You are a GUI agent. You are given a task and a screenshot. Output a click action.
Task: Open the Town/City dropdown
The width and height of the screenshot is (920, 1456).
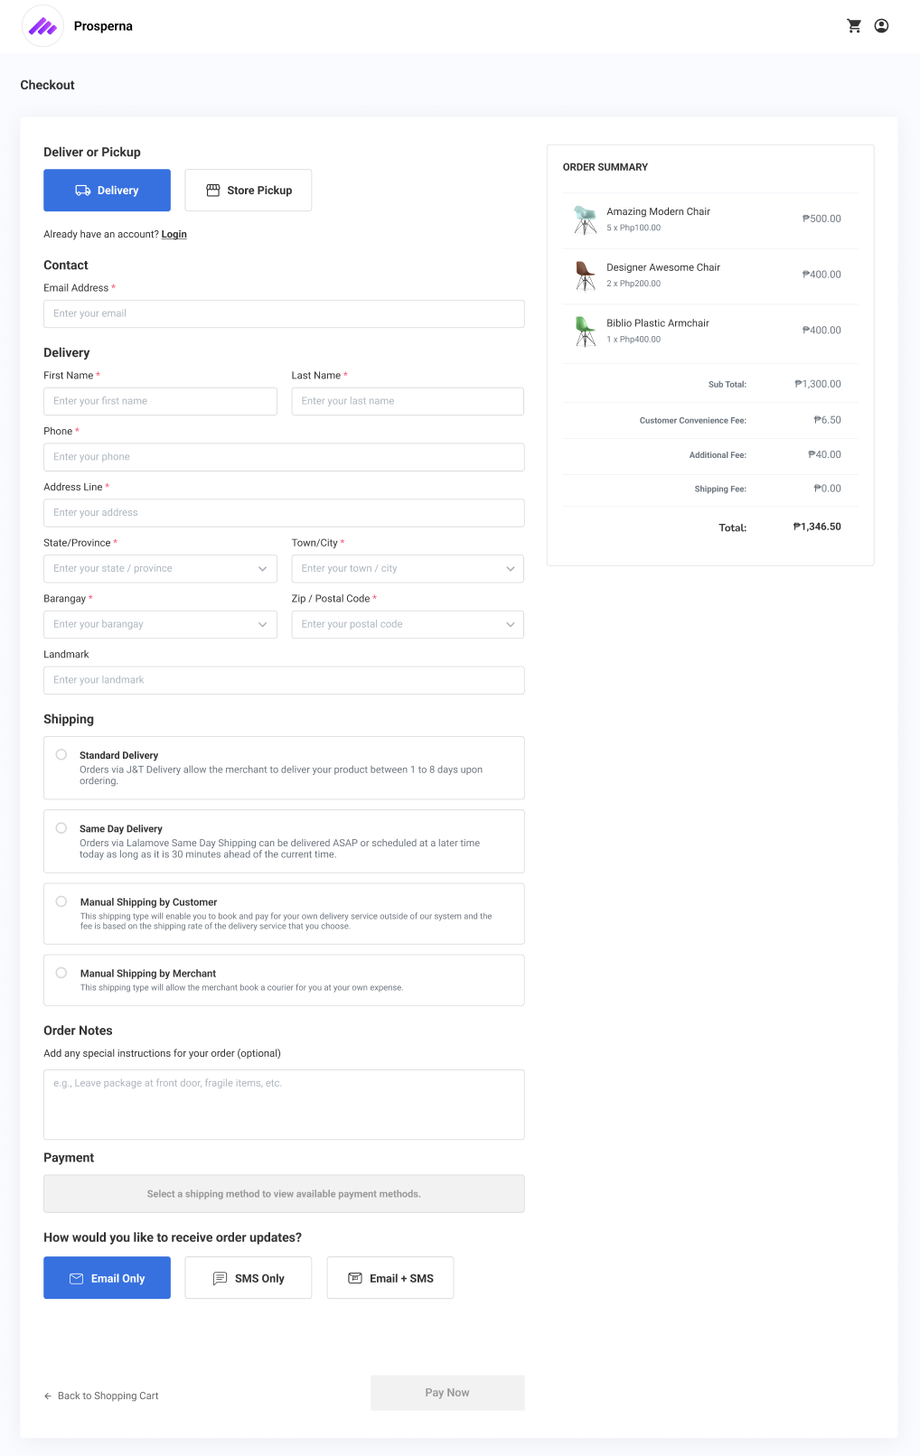[407, 569]
